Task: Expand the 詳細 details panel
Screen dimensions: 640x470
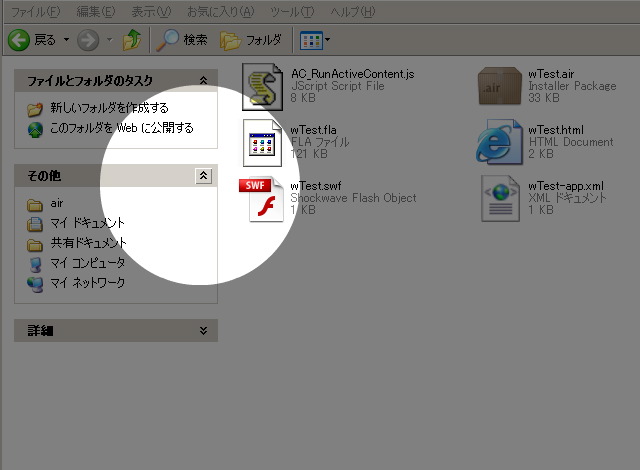Action: click(204, 330)
